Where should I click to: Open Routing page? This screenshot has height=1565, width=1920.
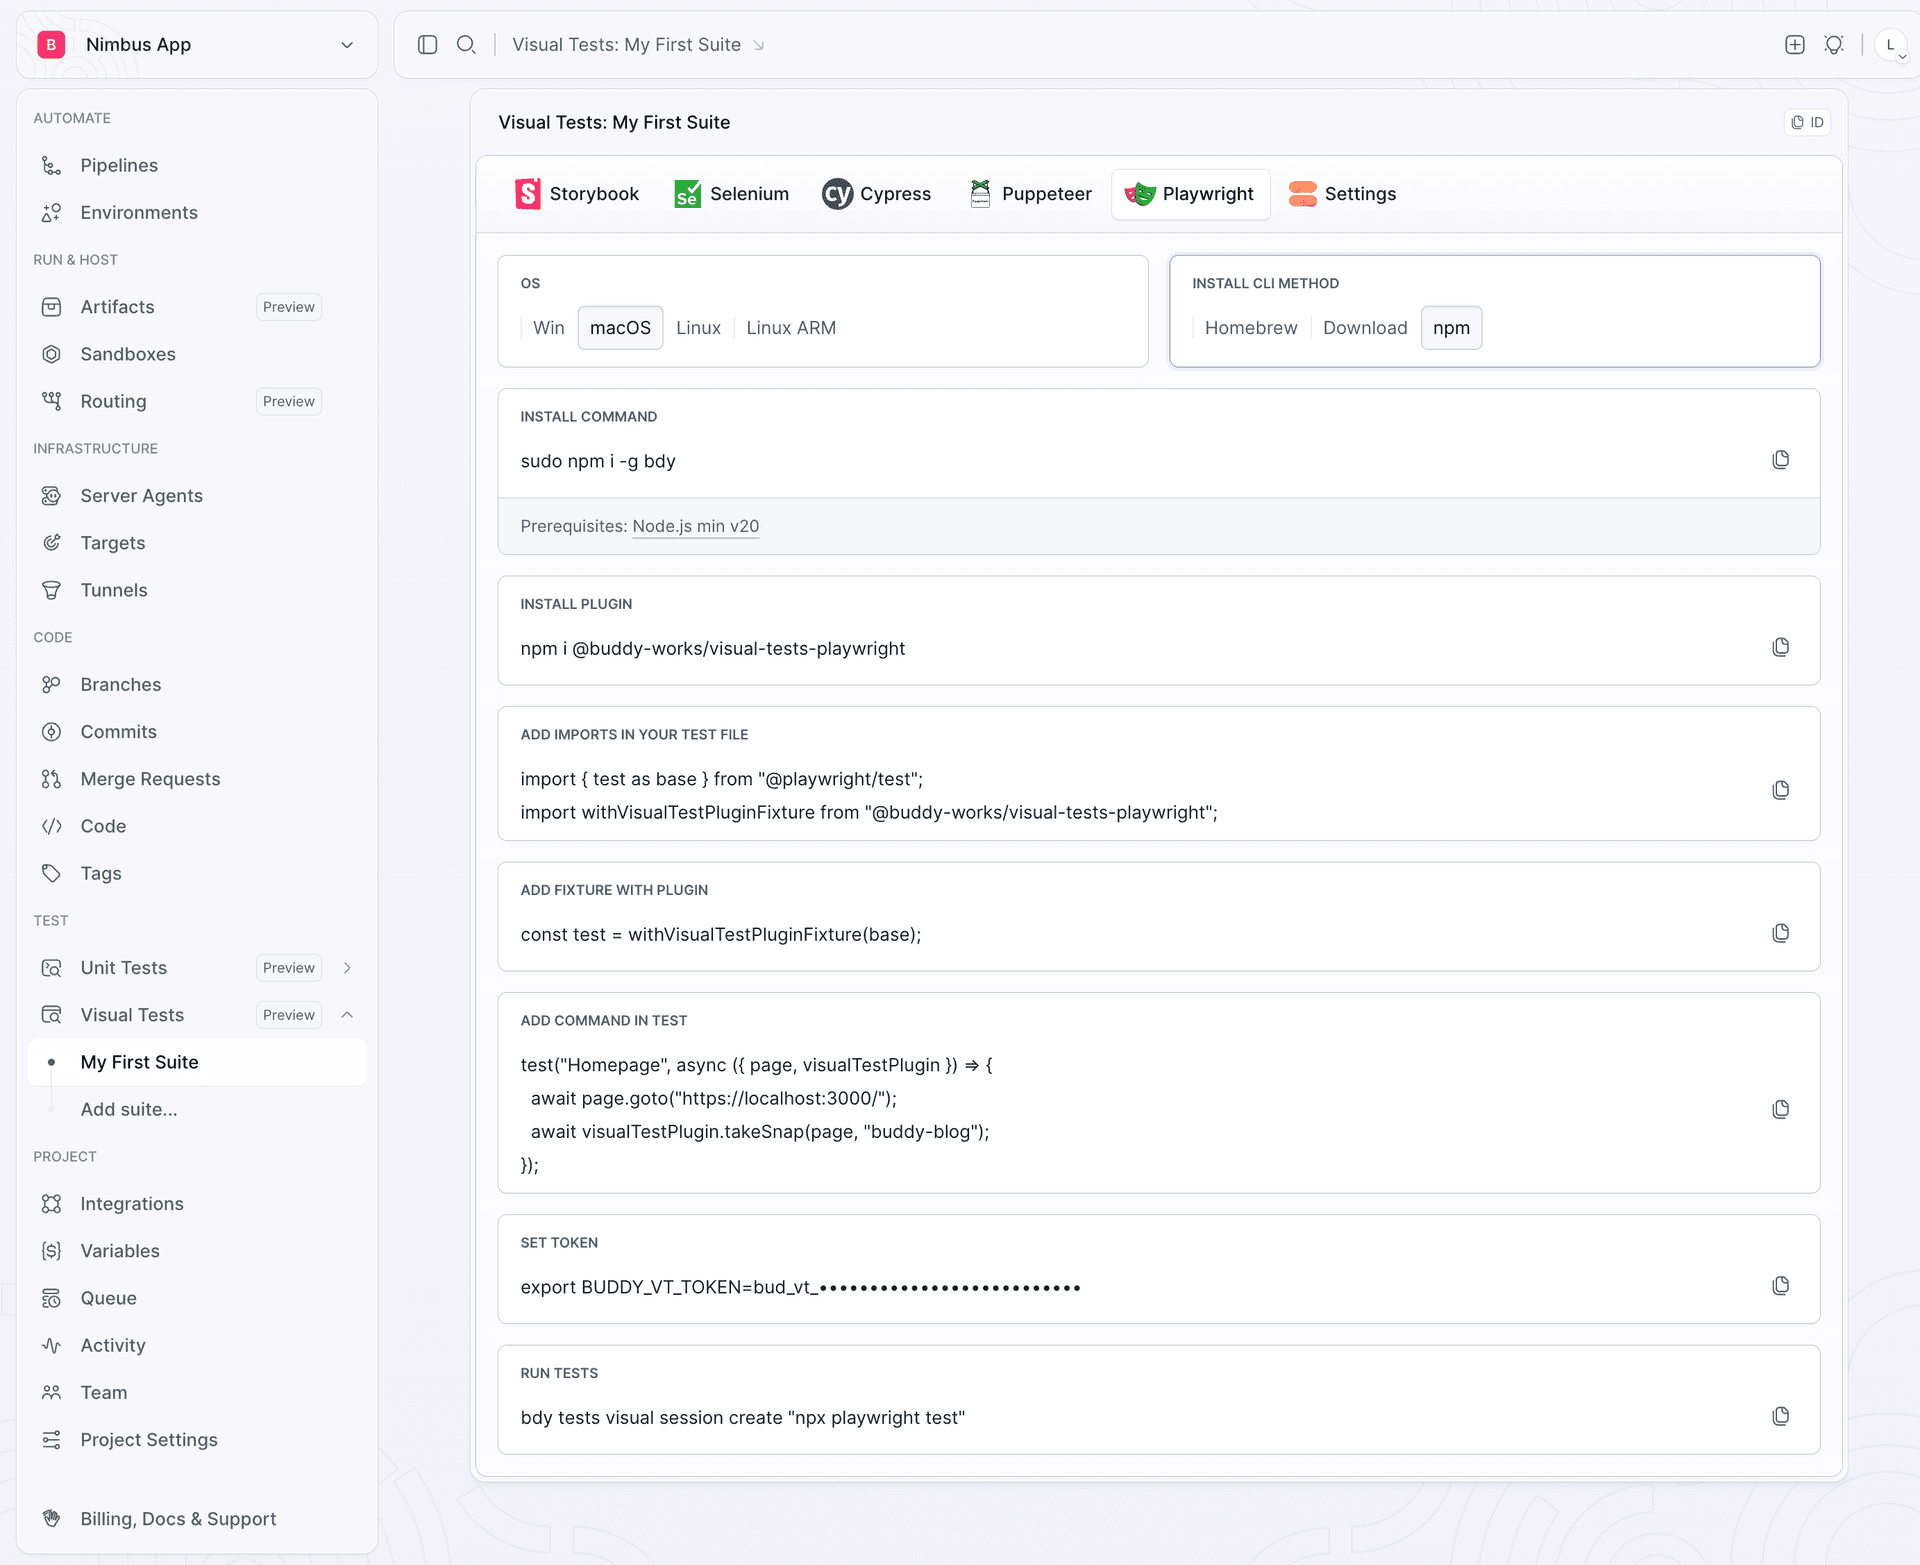113,401
